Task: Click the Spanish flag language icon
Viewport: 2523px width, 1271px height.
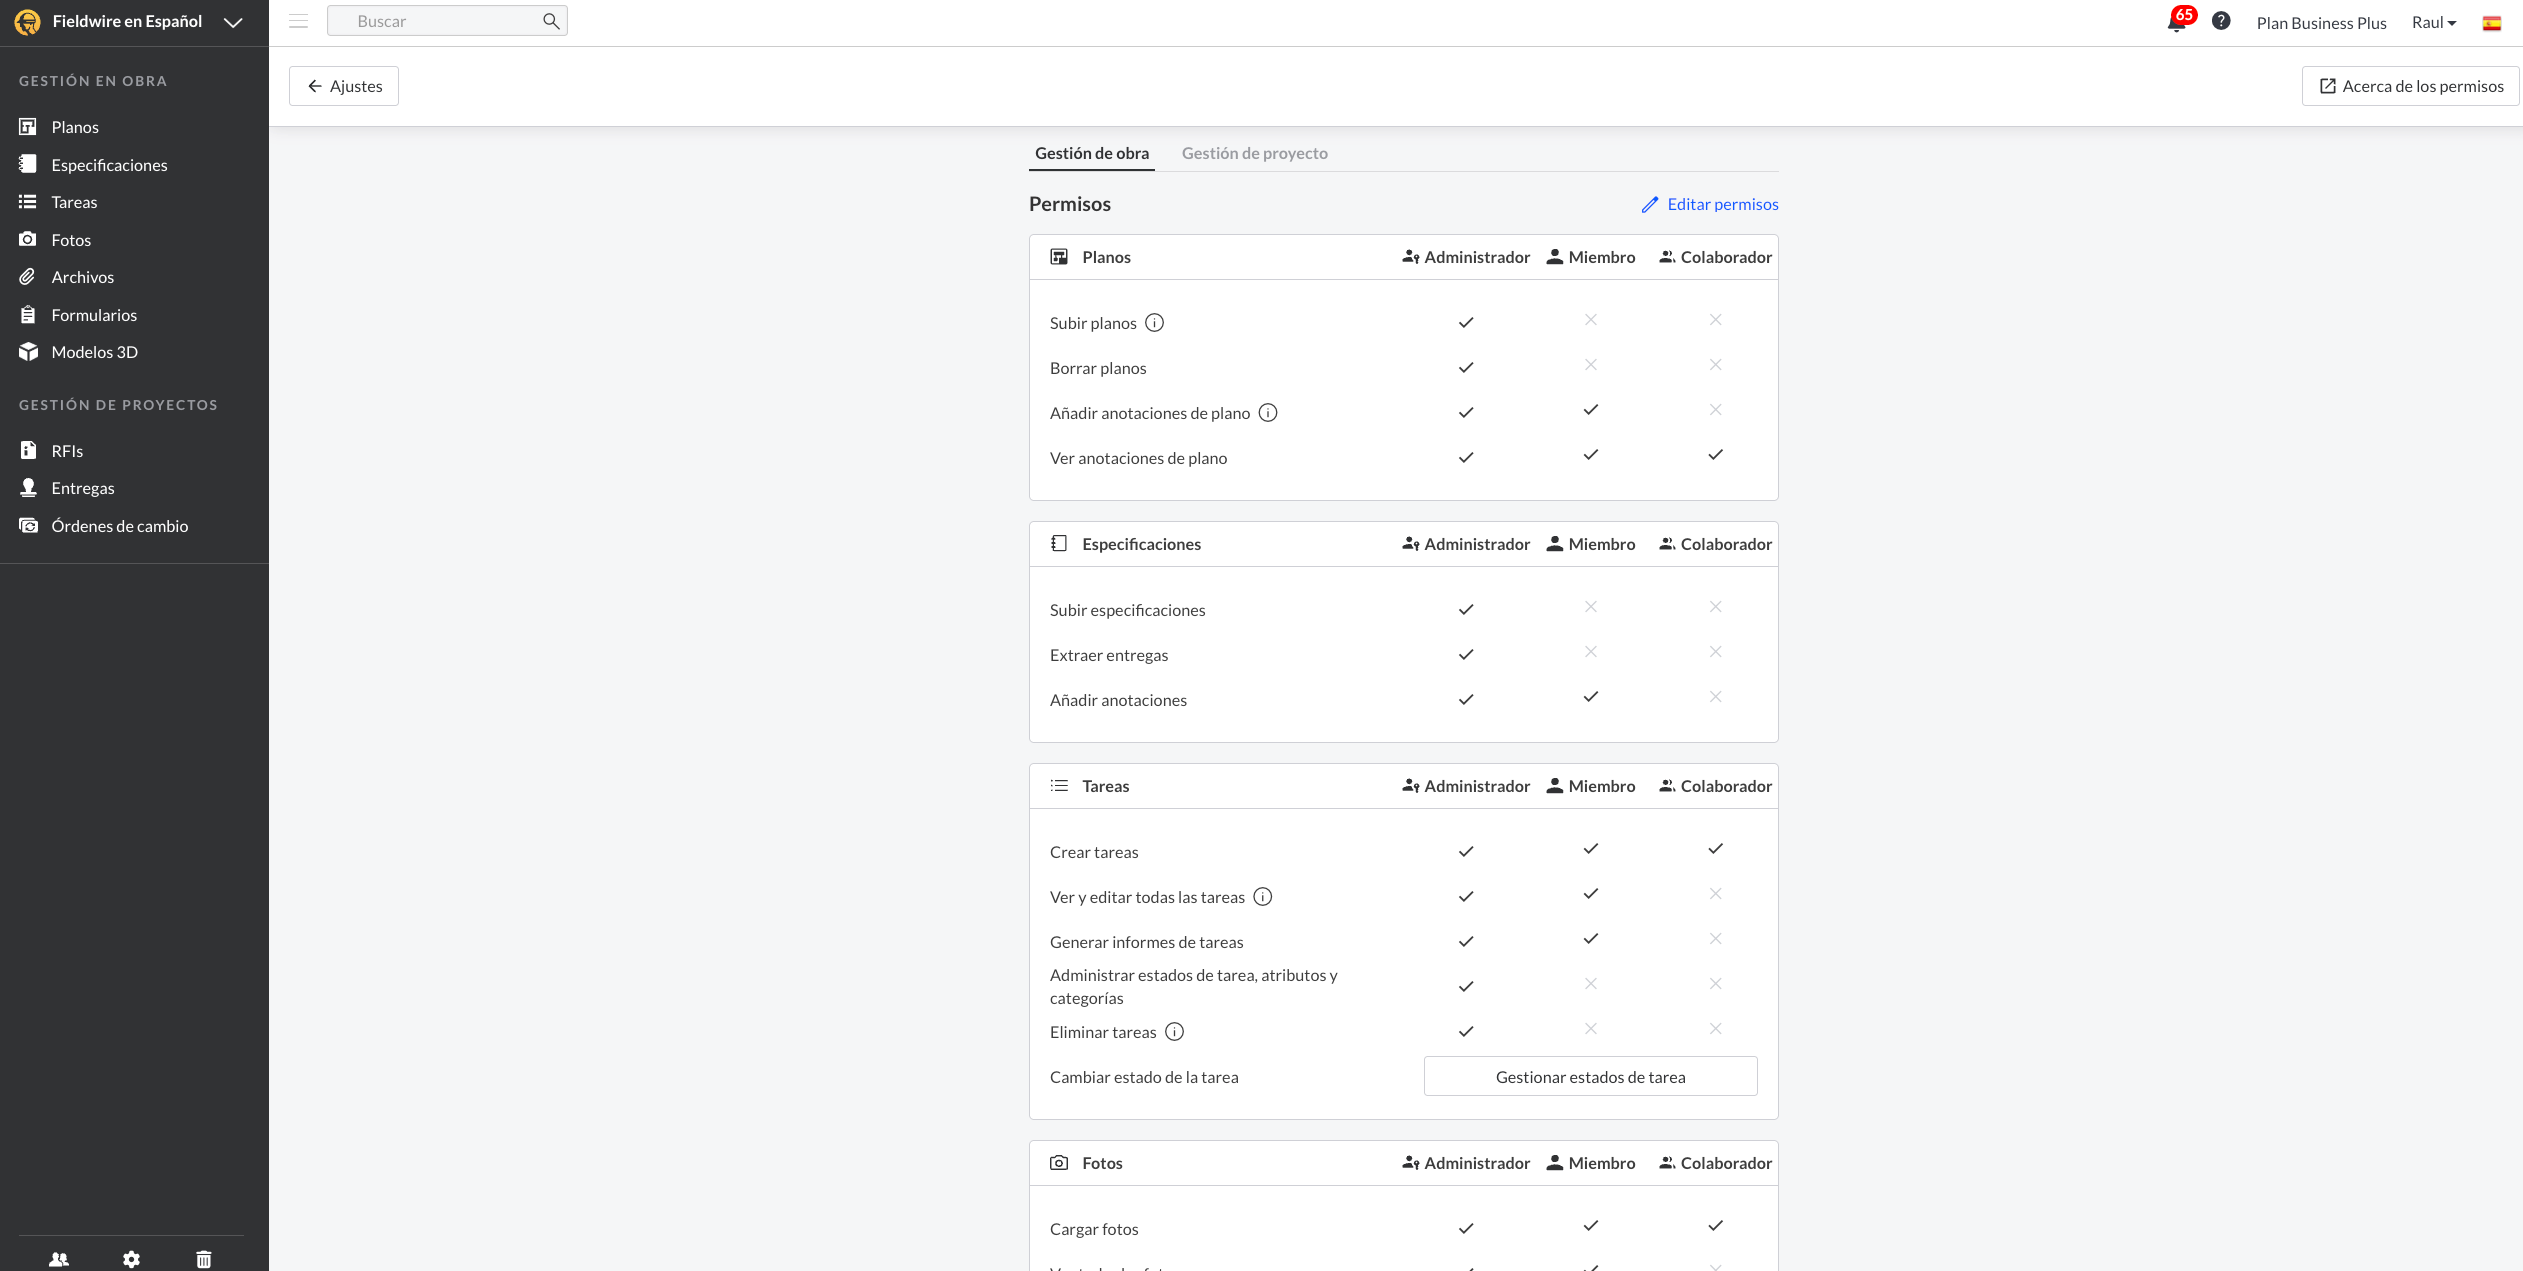Action: point(2491,23)
